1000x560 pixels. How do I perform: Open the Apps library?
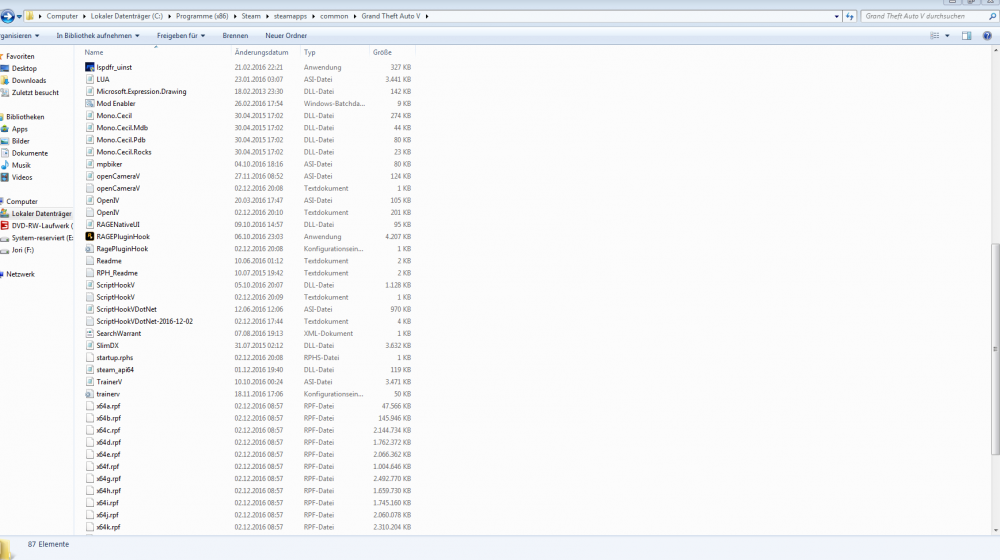(x=20, y=129)
